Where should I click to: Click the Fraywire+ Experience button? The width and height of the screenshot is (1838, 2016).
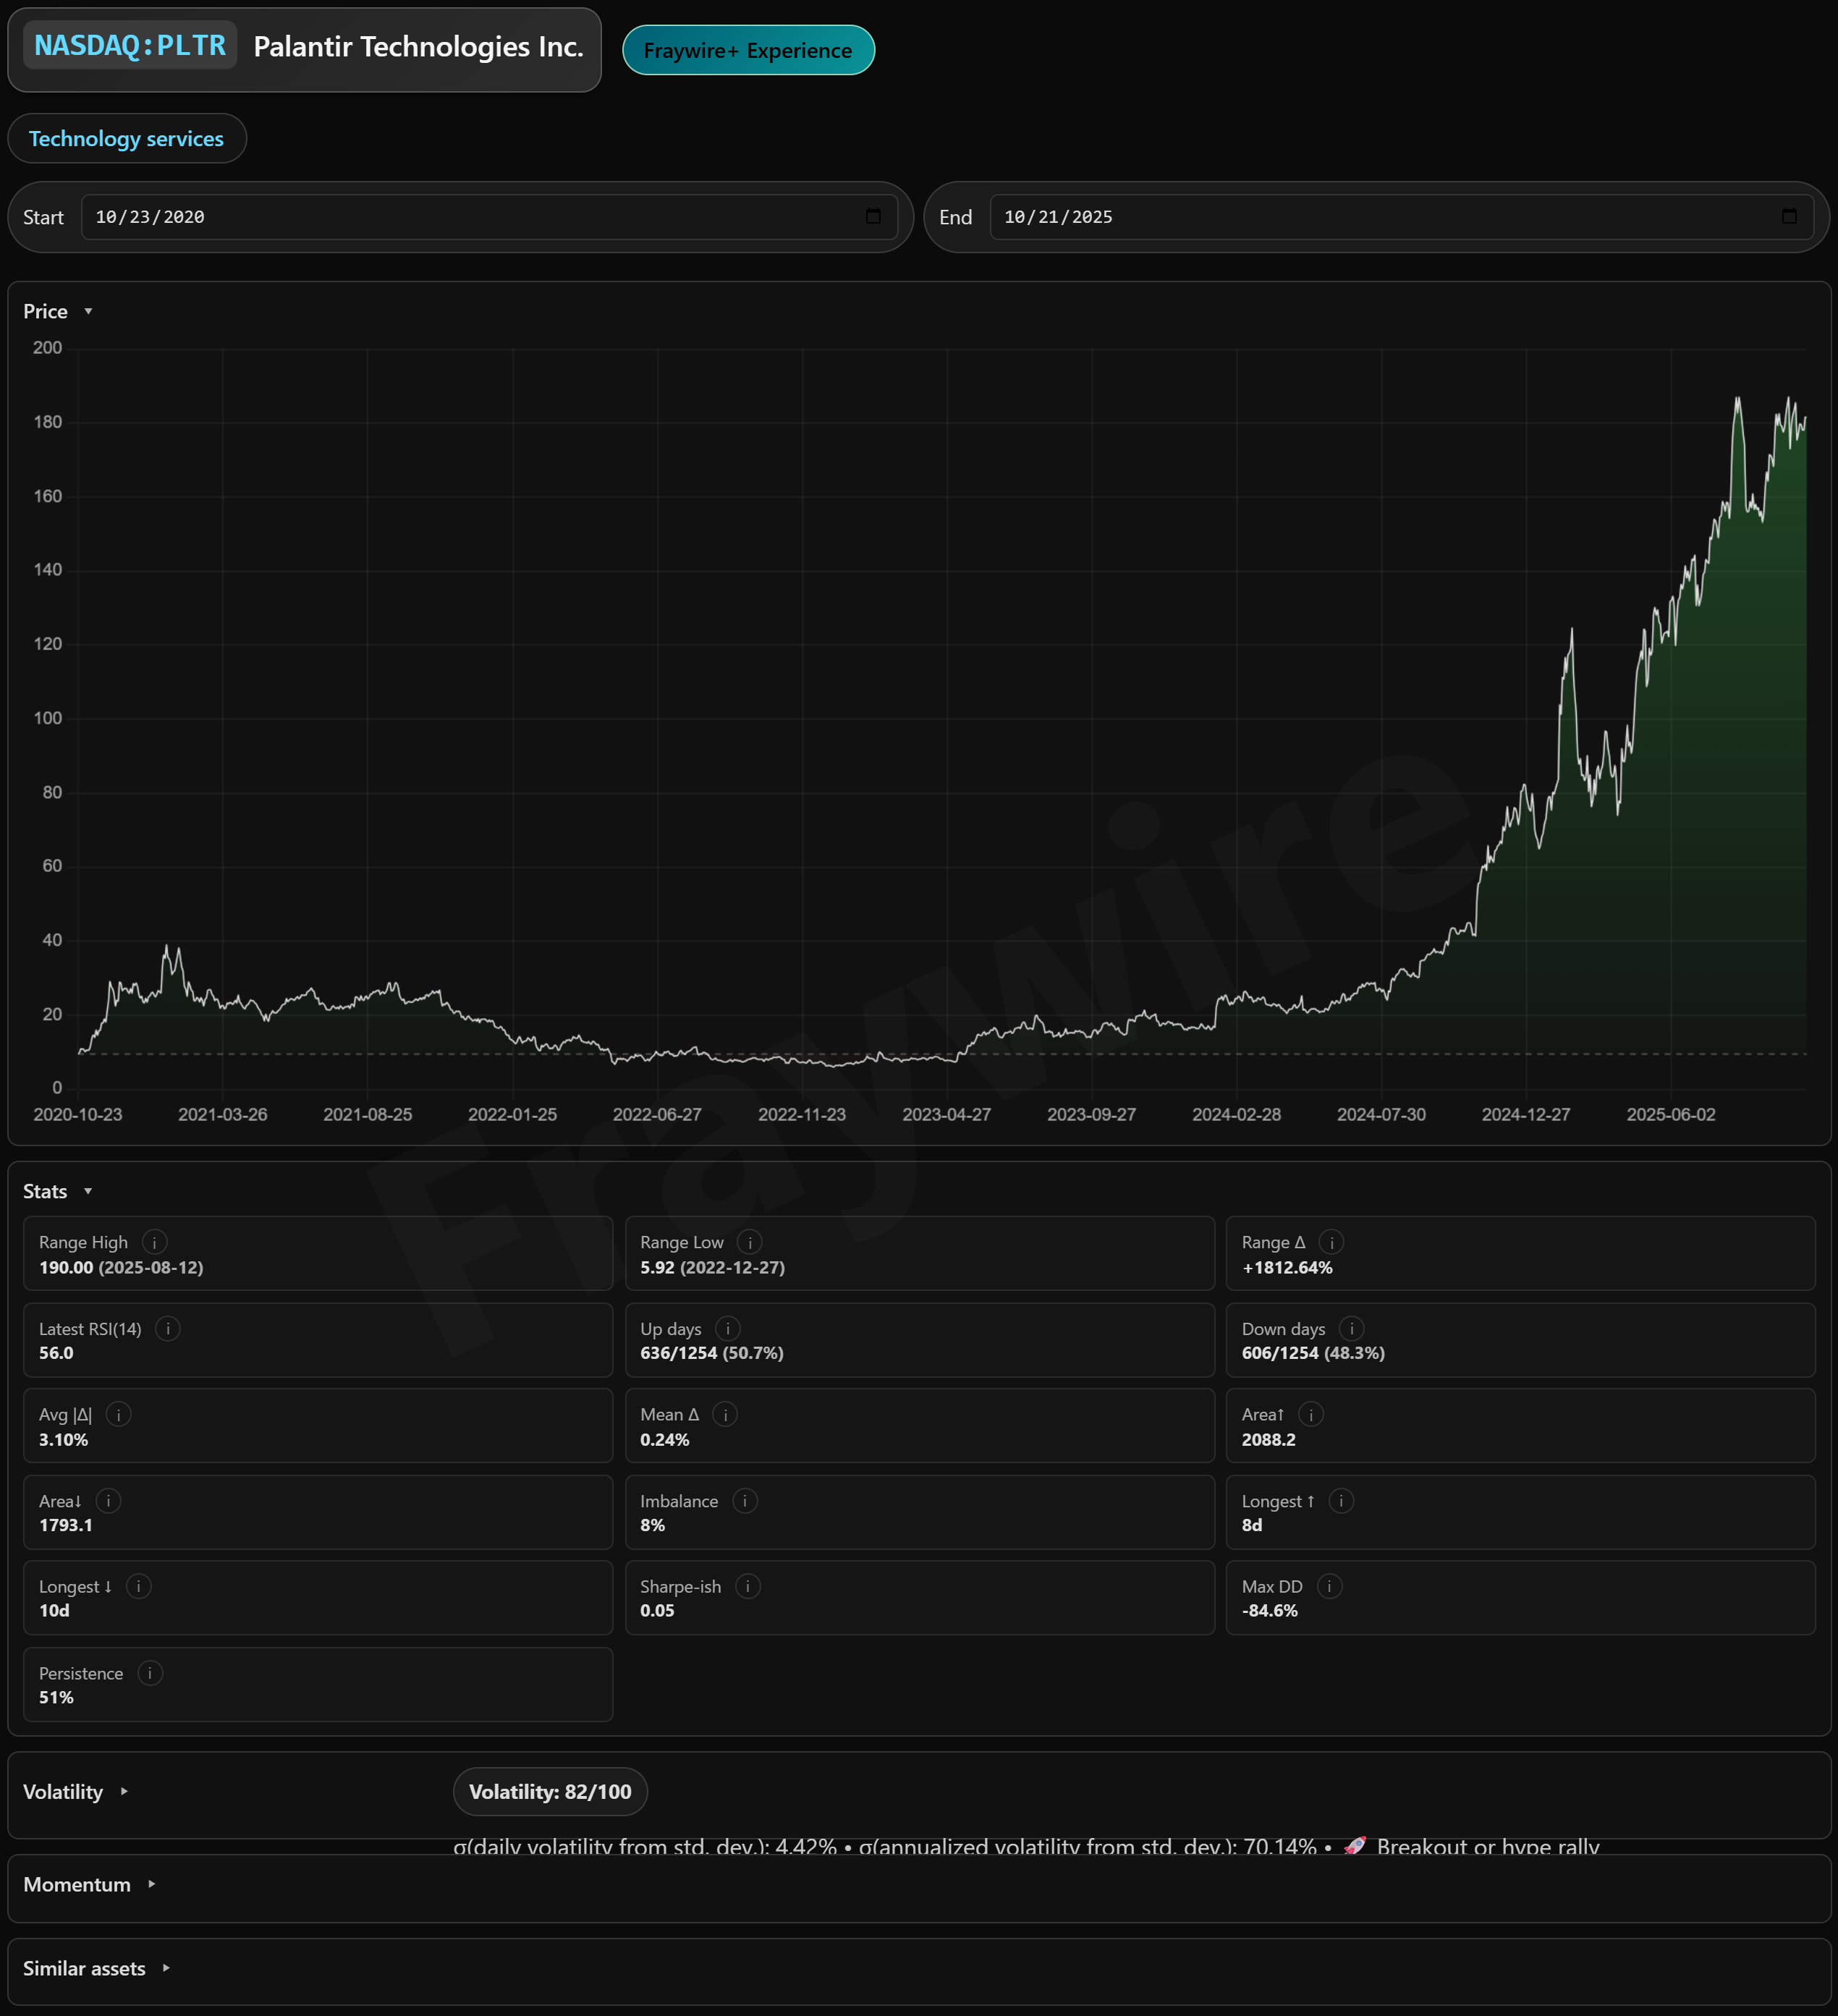coord(748,51)
